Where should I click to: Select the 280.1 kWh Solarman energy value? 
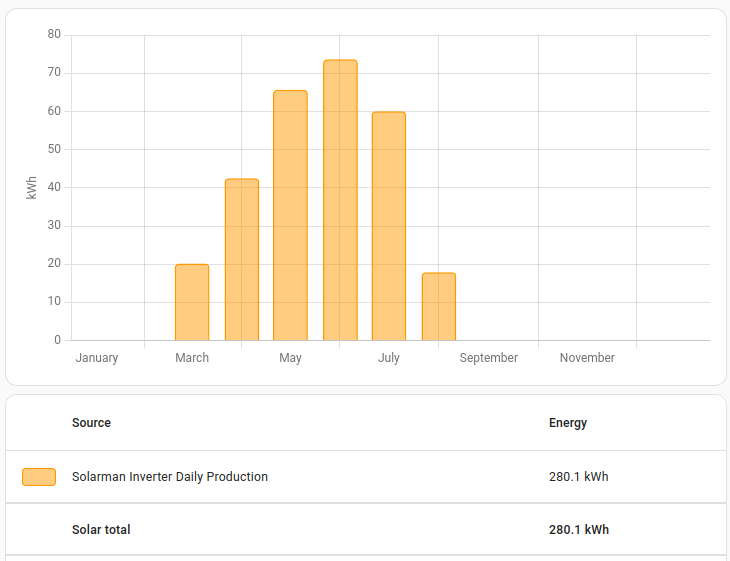[x=579, y=477]
